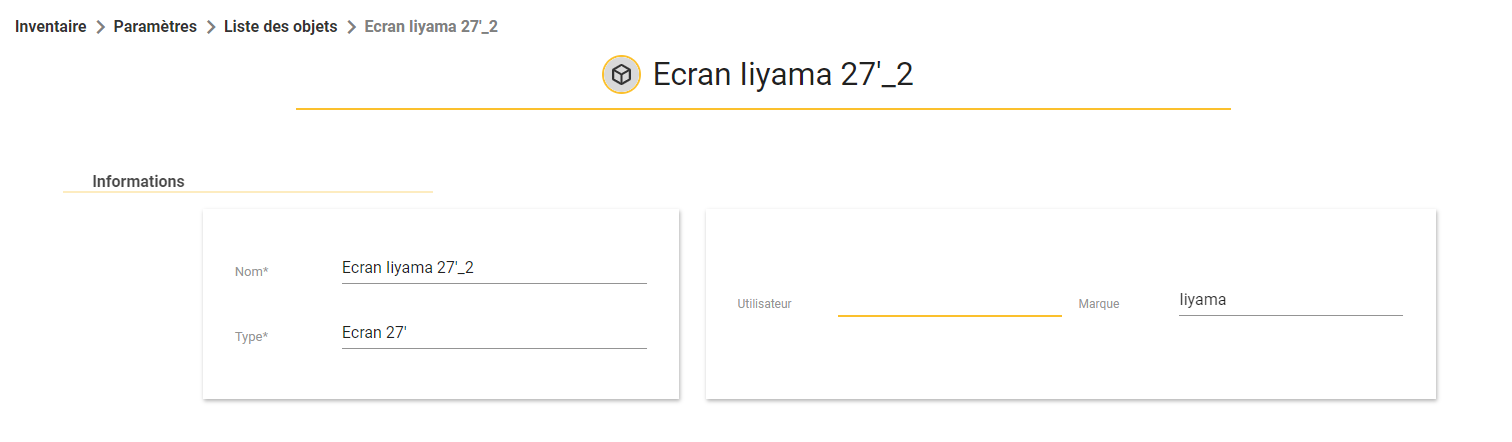Open the Paramètres breadcrumb link

click(155, 27)
